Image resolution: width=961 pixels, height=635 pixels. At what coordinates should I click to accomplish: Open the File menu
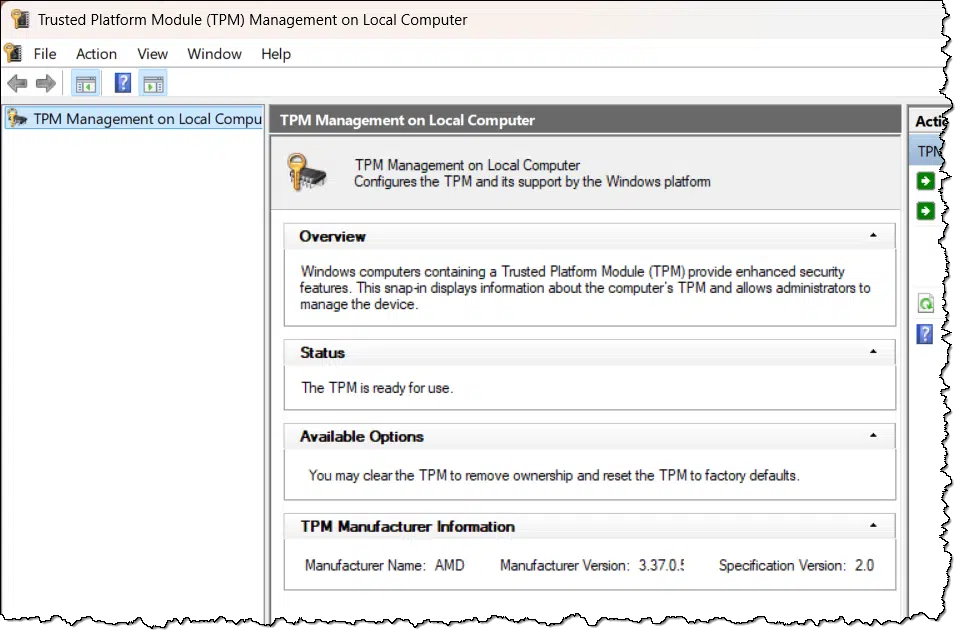45,54
